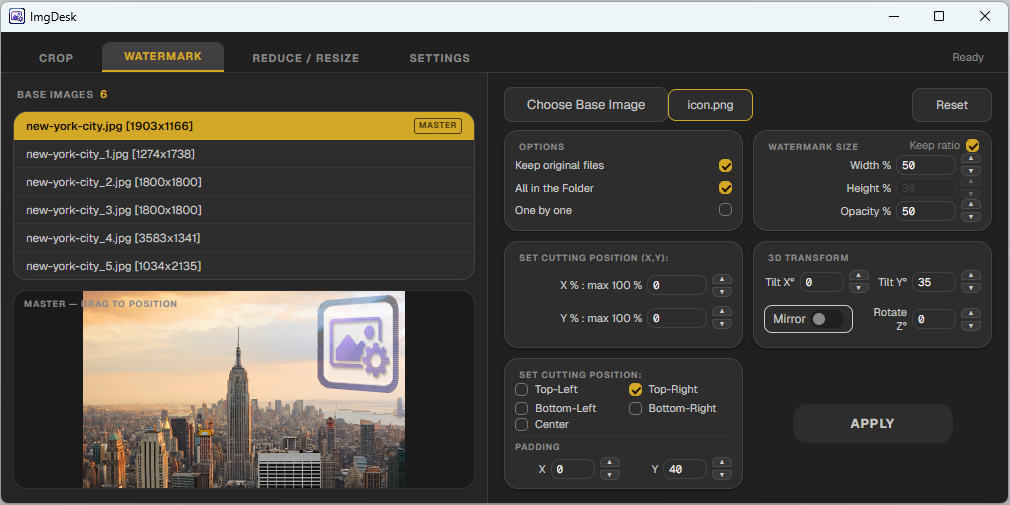Toggle Keep ratio checkbox
Image resolution: width=1010 pixels, height=505 pixels.
click(x=973, y=146)
